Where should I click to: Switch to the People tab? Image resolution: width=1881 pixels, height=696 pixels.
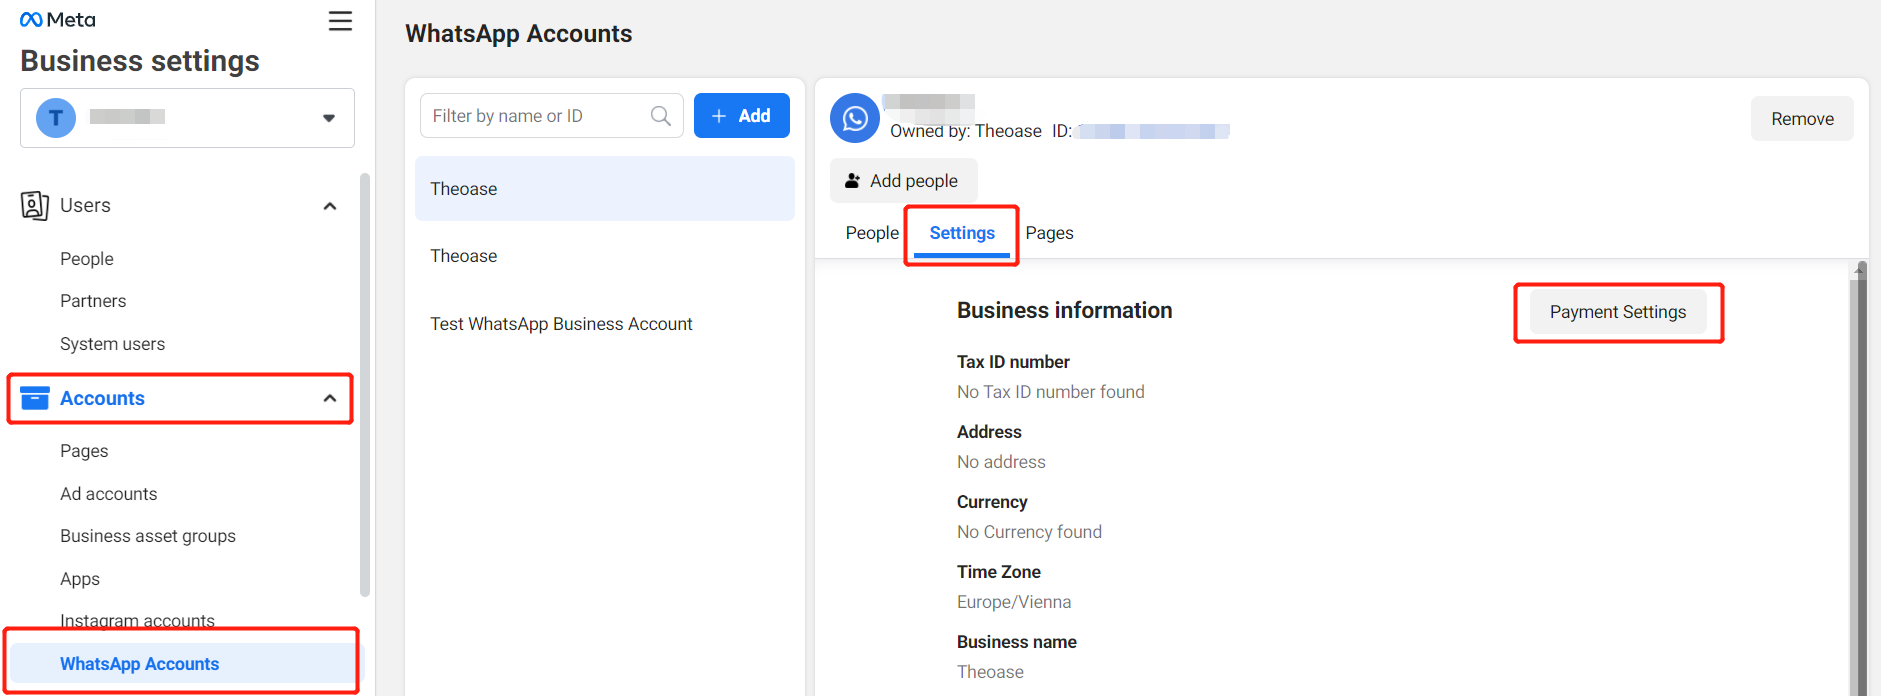click(x=872, y=233)
